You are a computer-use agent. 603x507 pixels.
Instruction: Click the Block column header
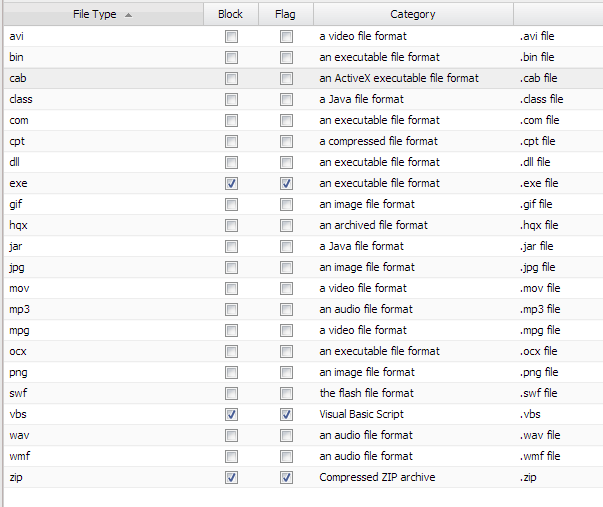[x=230, y=14]
